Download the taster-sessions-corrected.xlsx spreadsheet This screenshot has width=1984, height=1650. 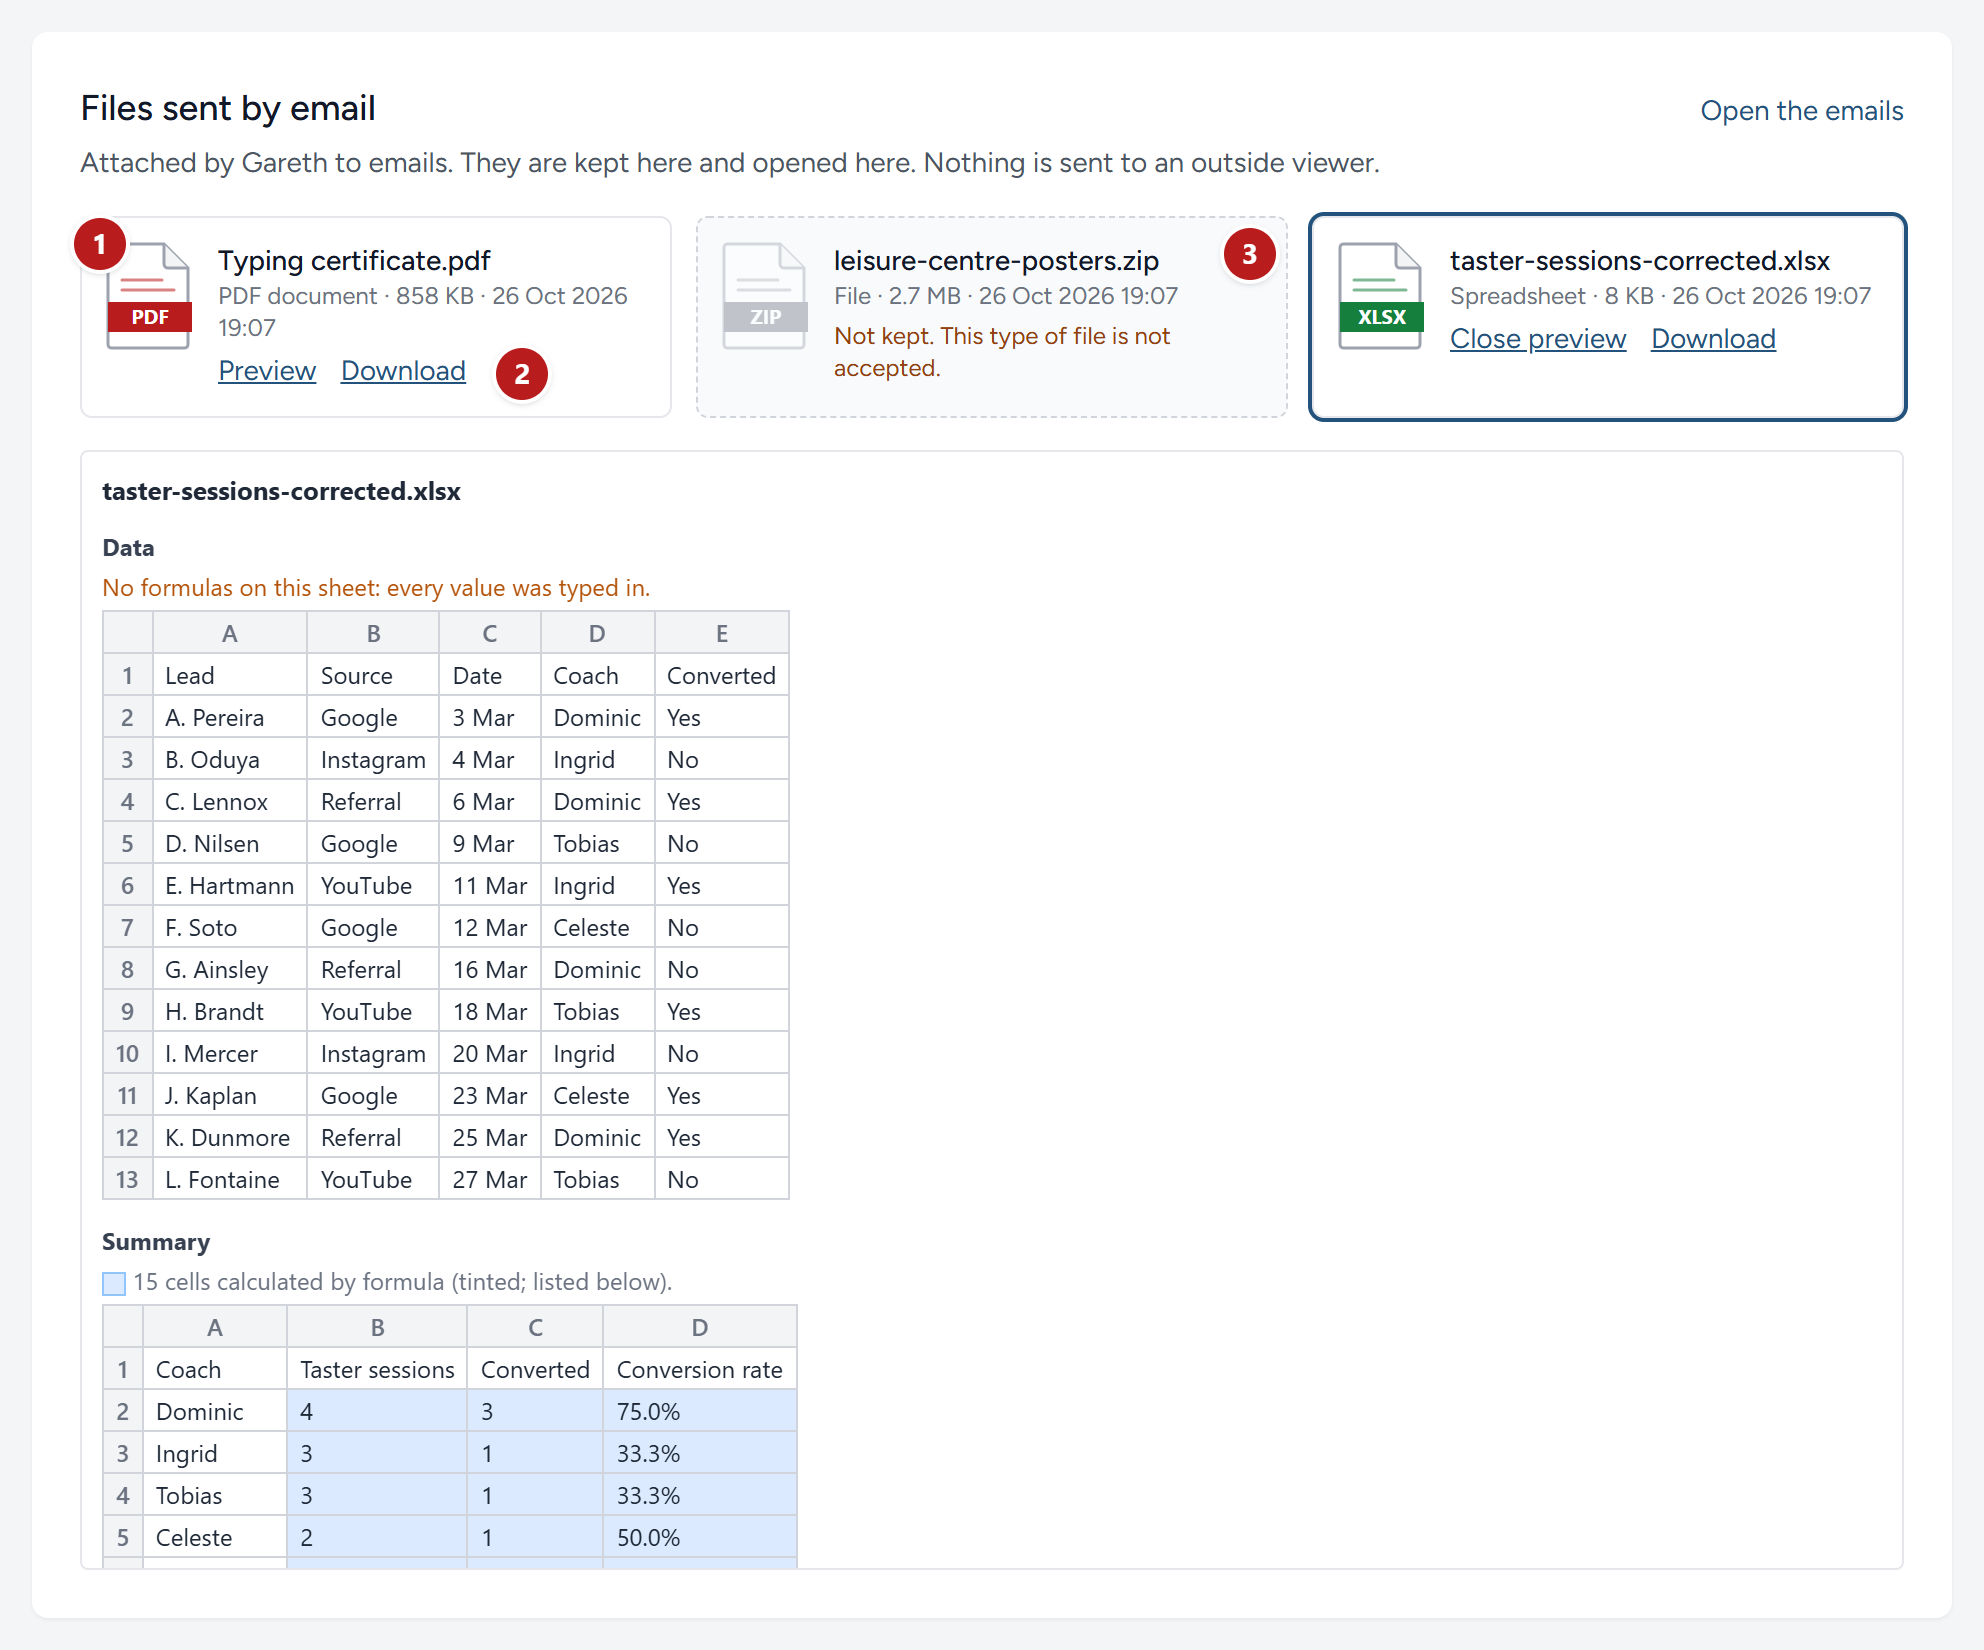(1713, 339)
